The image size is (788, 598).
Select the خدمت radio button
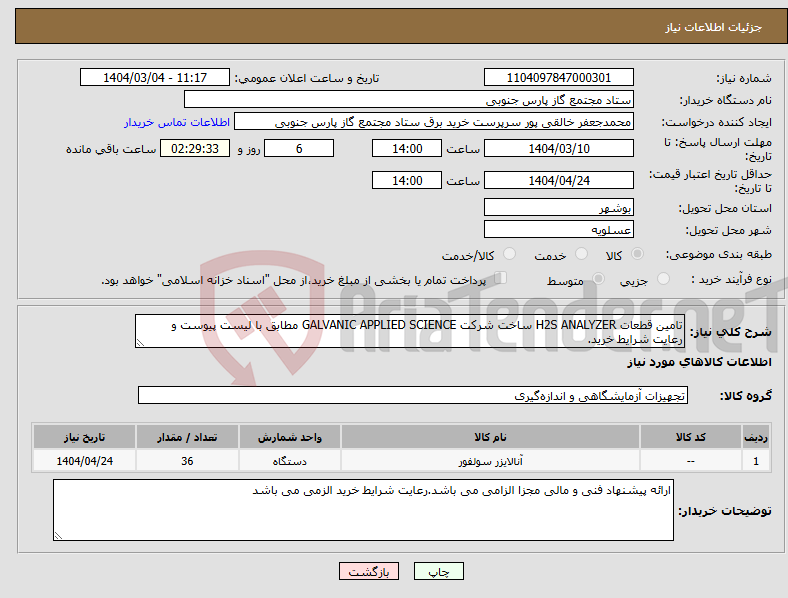pos(581,254)
